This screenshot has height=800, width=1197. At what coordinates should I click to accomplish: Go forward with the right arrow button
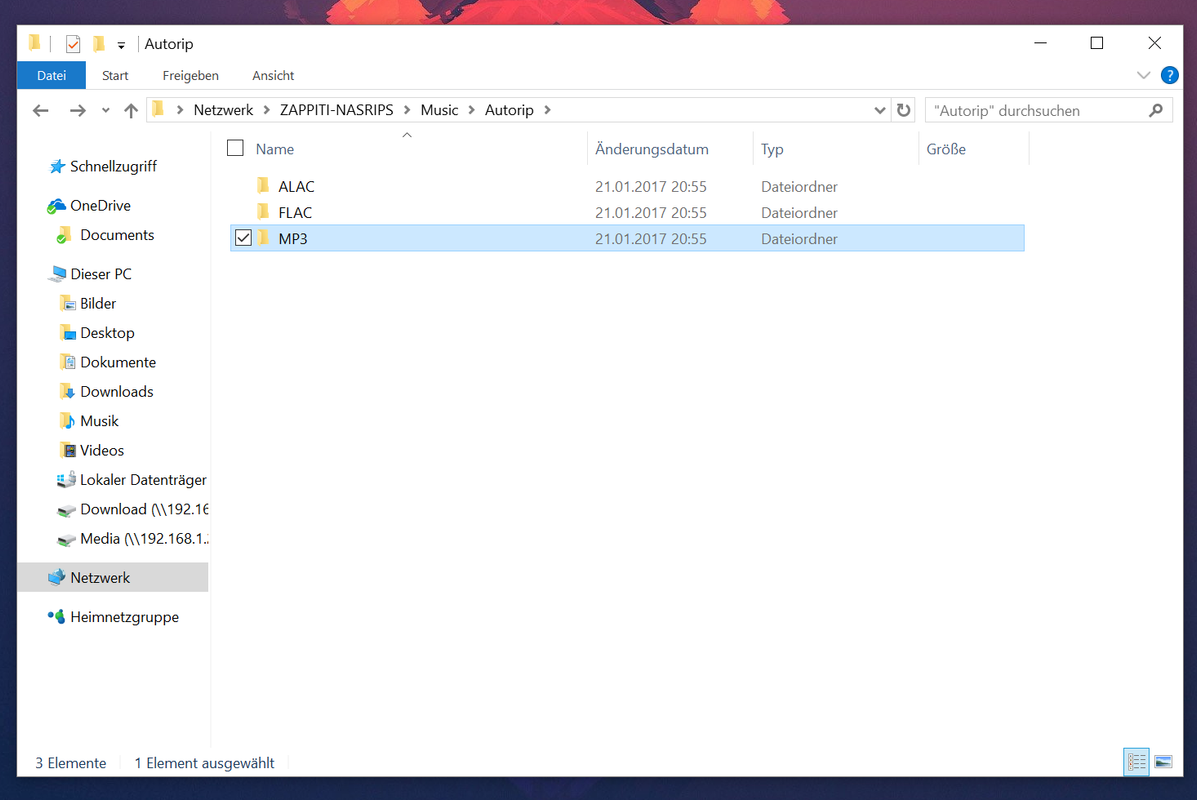tap(77, 111)
